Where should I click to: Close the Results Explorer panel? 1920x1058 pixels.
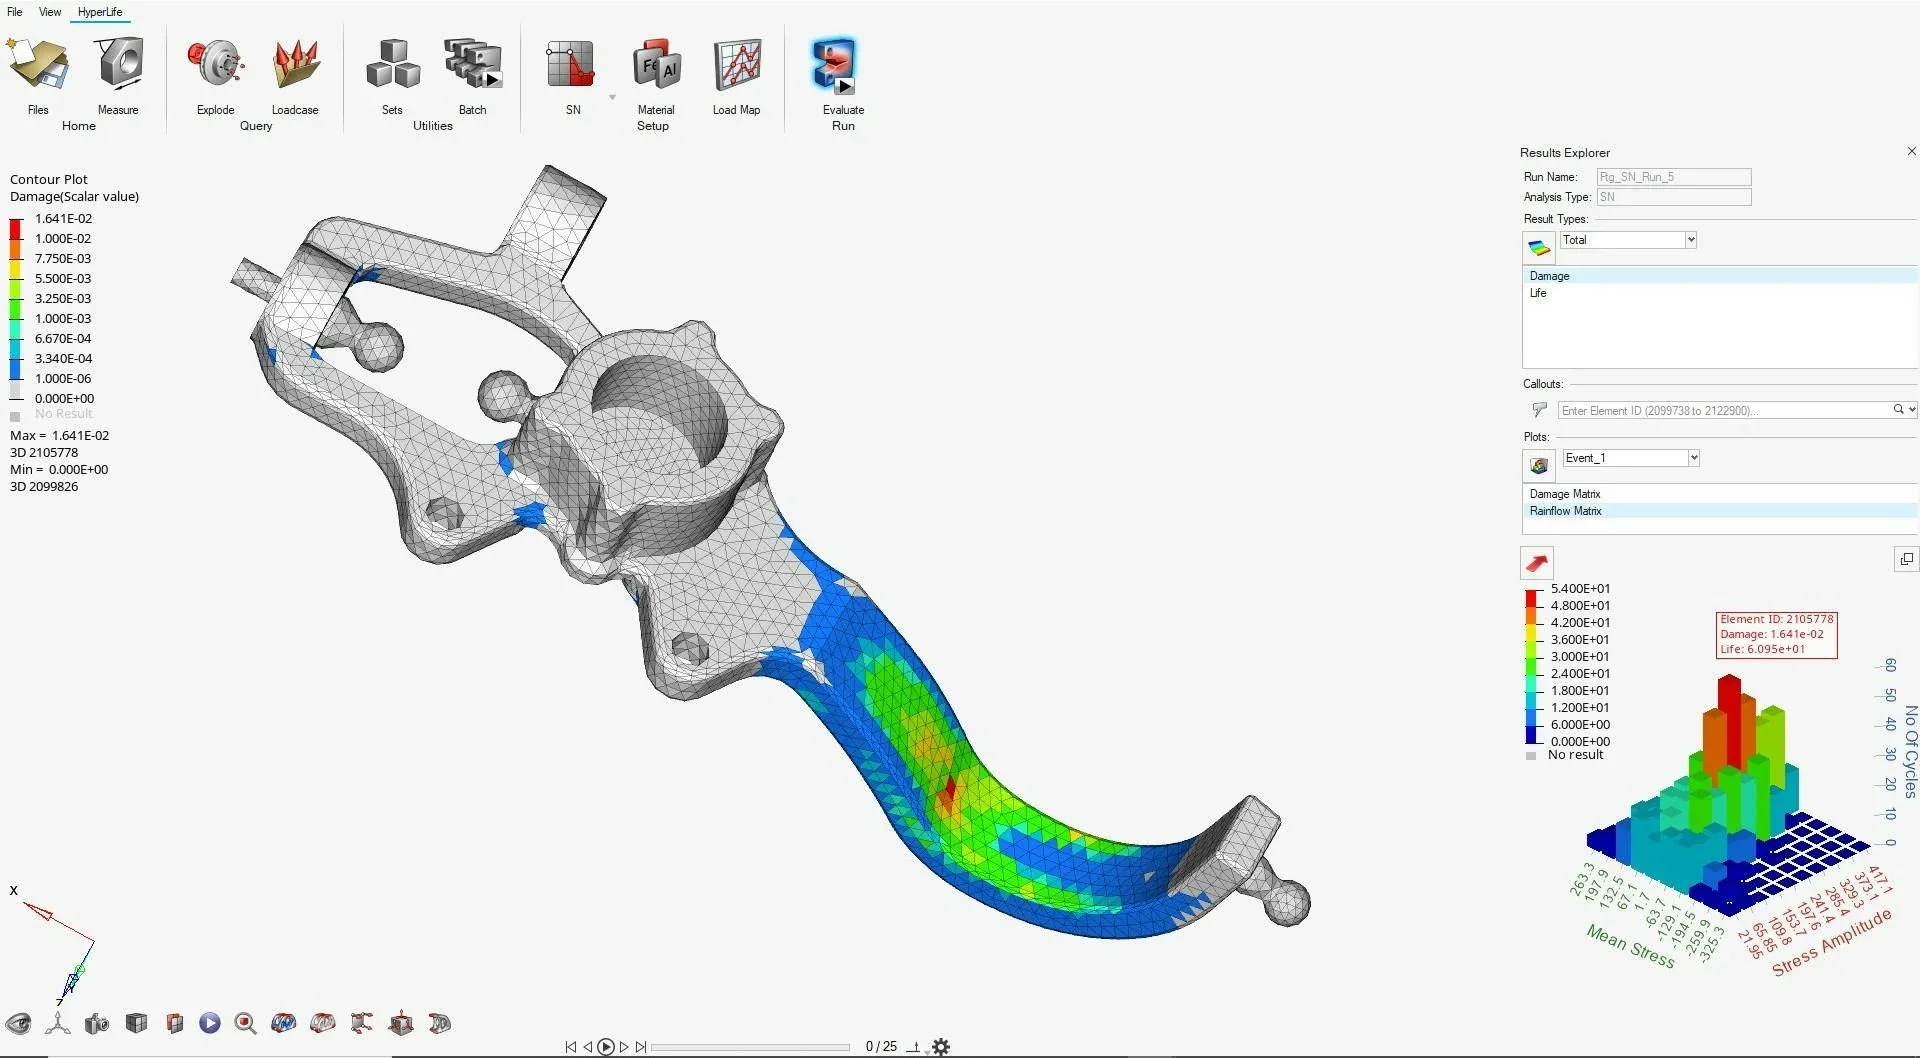click(1911, 151)
